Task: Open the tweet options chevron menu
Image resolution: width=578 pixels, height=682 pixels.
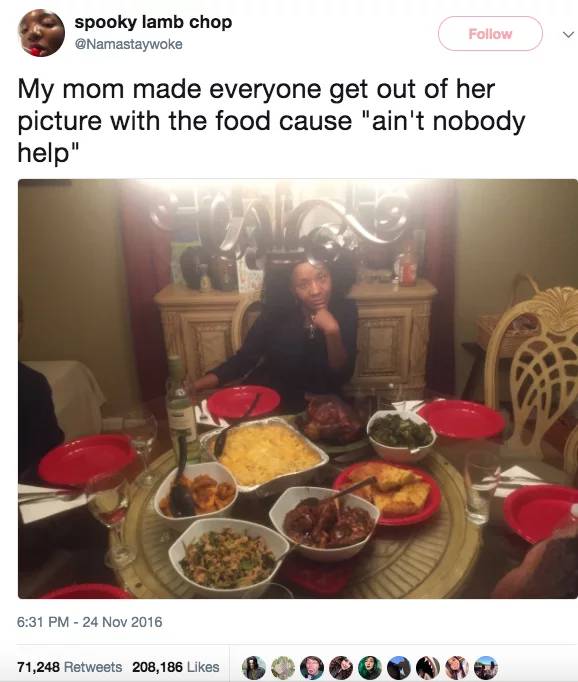Action: pos(567,34)
